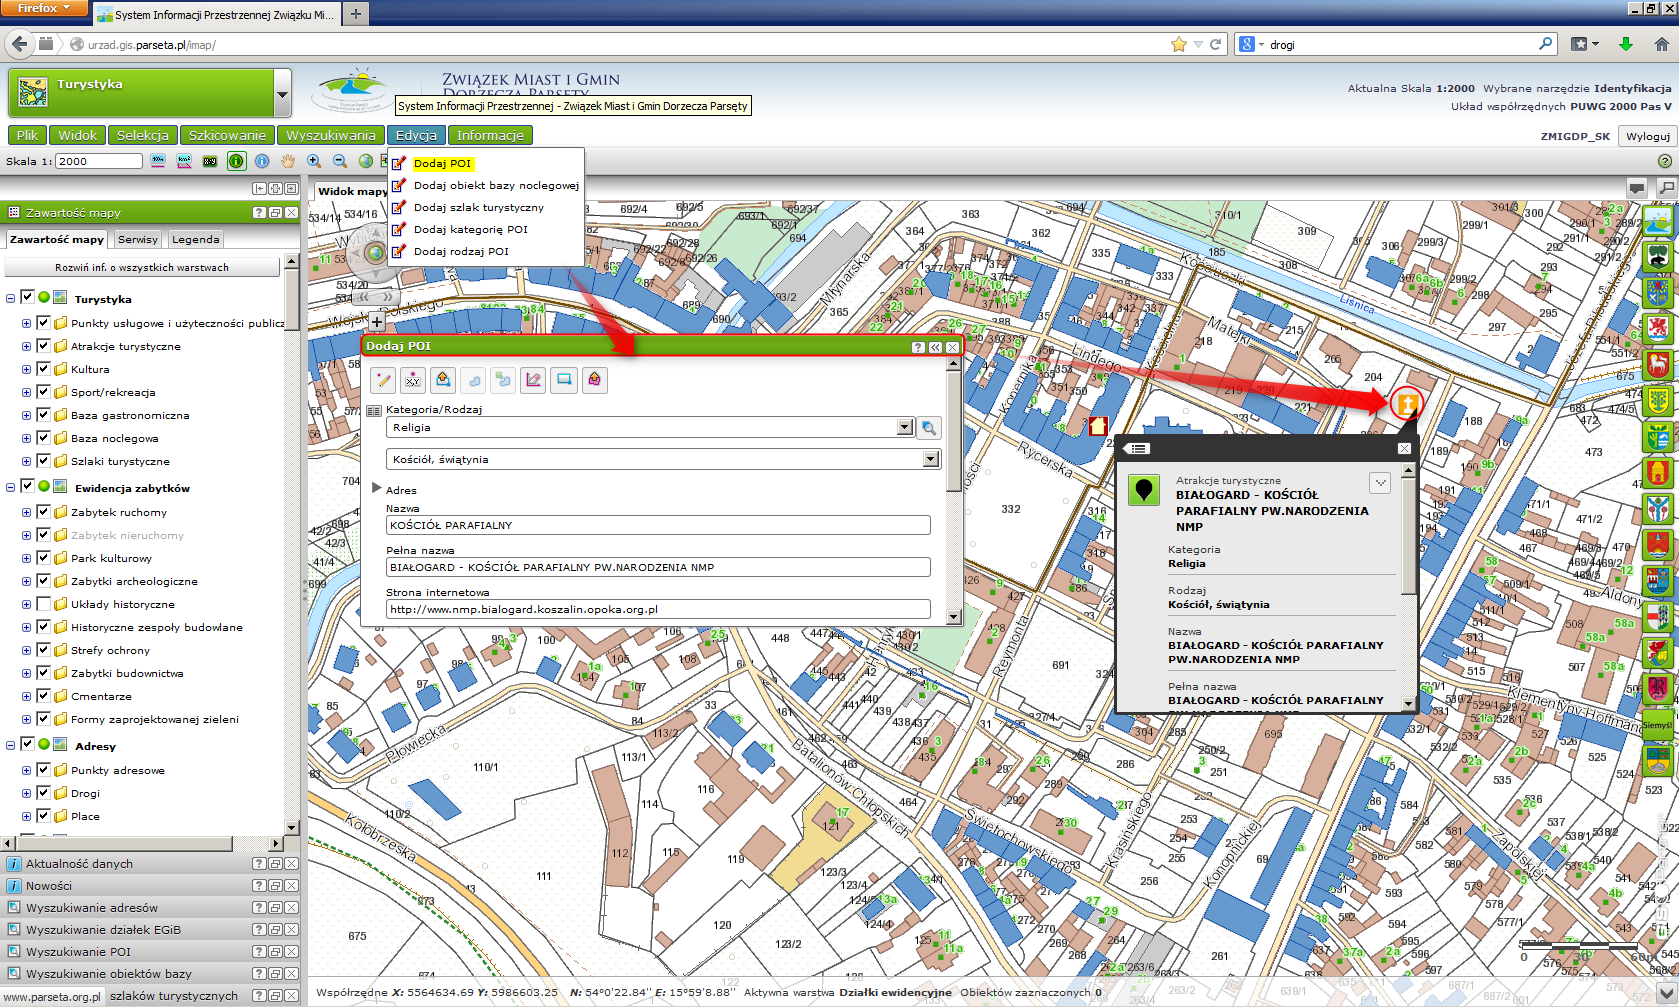1679x1008 pixels.
Task: Open the Wyszukiwanie POI panel
Action: coord(78,951)
